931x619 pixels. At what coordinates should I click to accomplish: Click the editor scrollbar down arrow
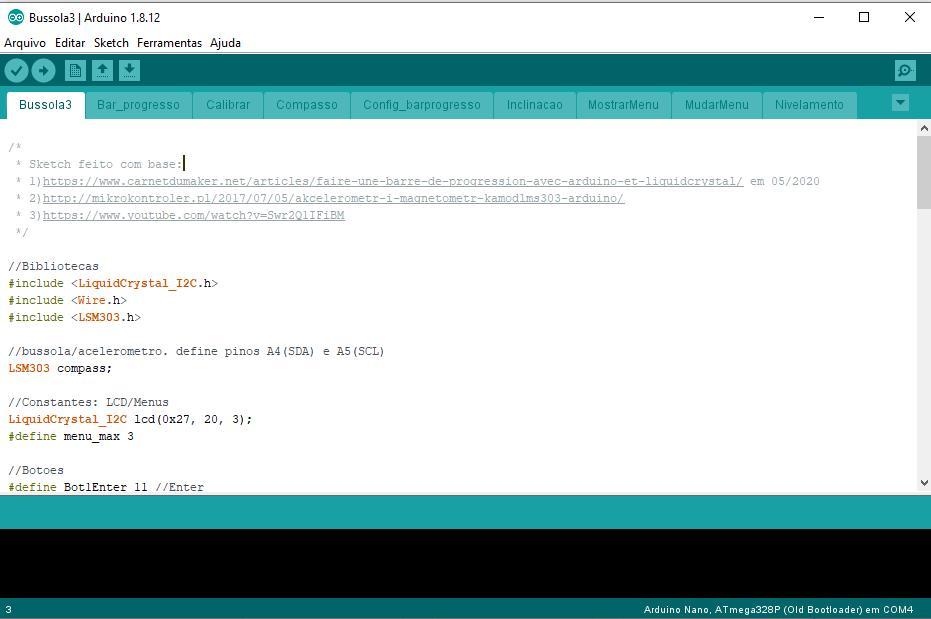pyautogui.click(x=924, y=483)
